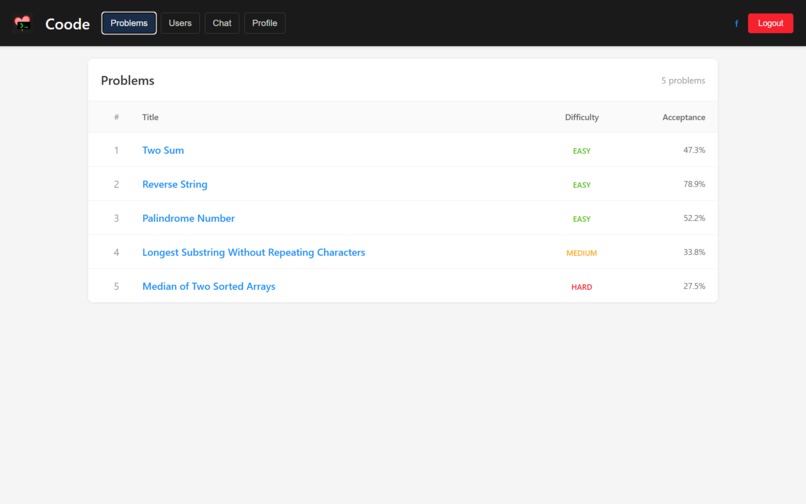806x504 pixels.
Task: Click the Logout button
Action: 770,23
